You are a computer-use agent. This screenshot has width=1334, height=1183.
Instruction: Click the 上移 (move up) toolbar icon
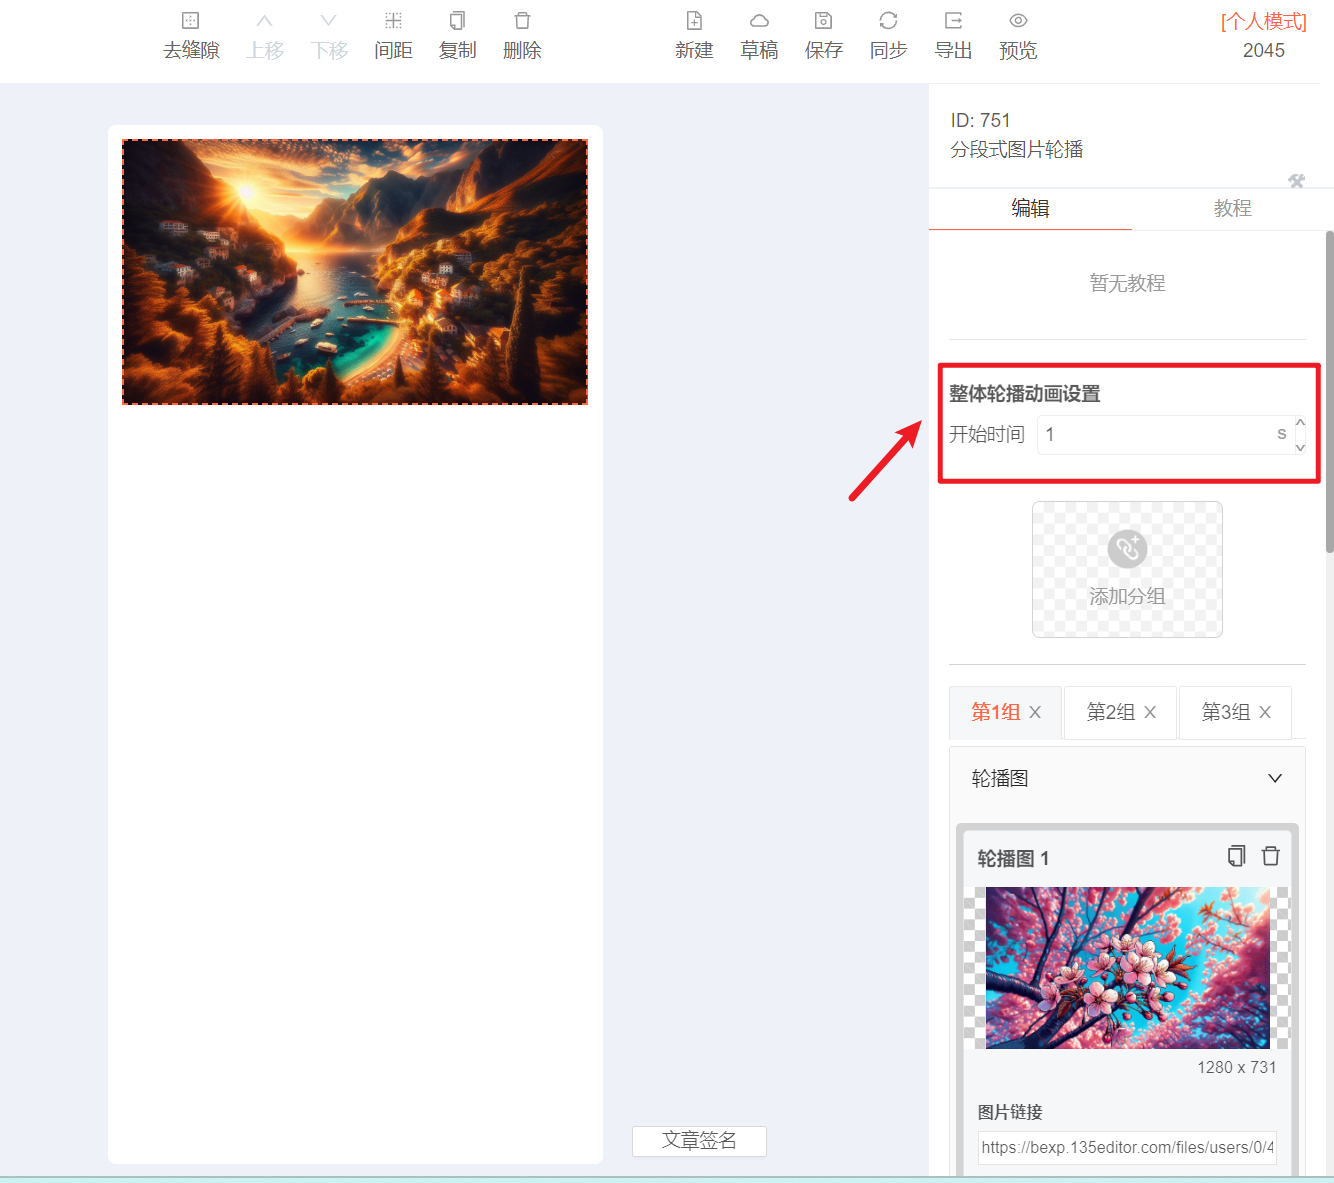tap(264, 21)
